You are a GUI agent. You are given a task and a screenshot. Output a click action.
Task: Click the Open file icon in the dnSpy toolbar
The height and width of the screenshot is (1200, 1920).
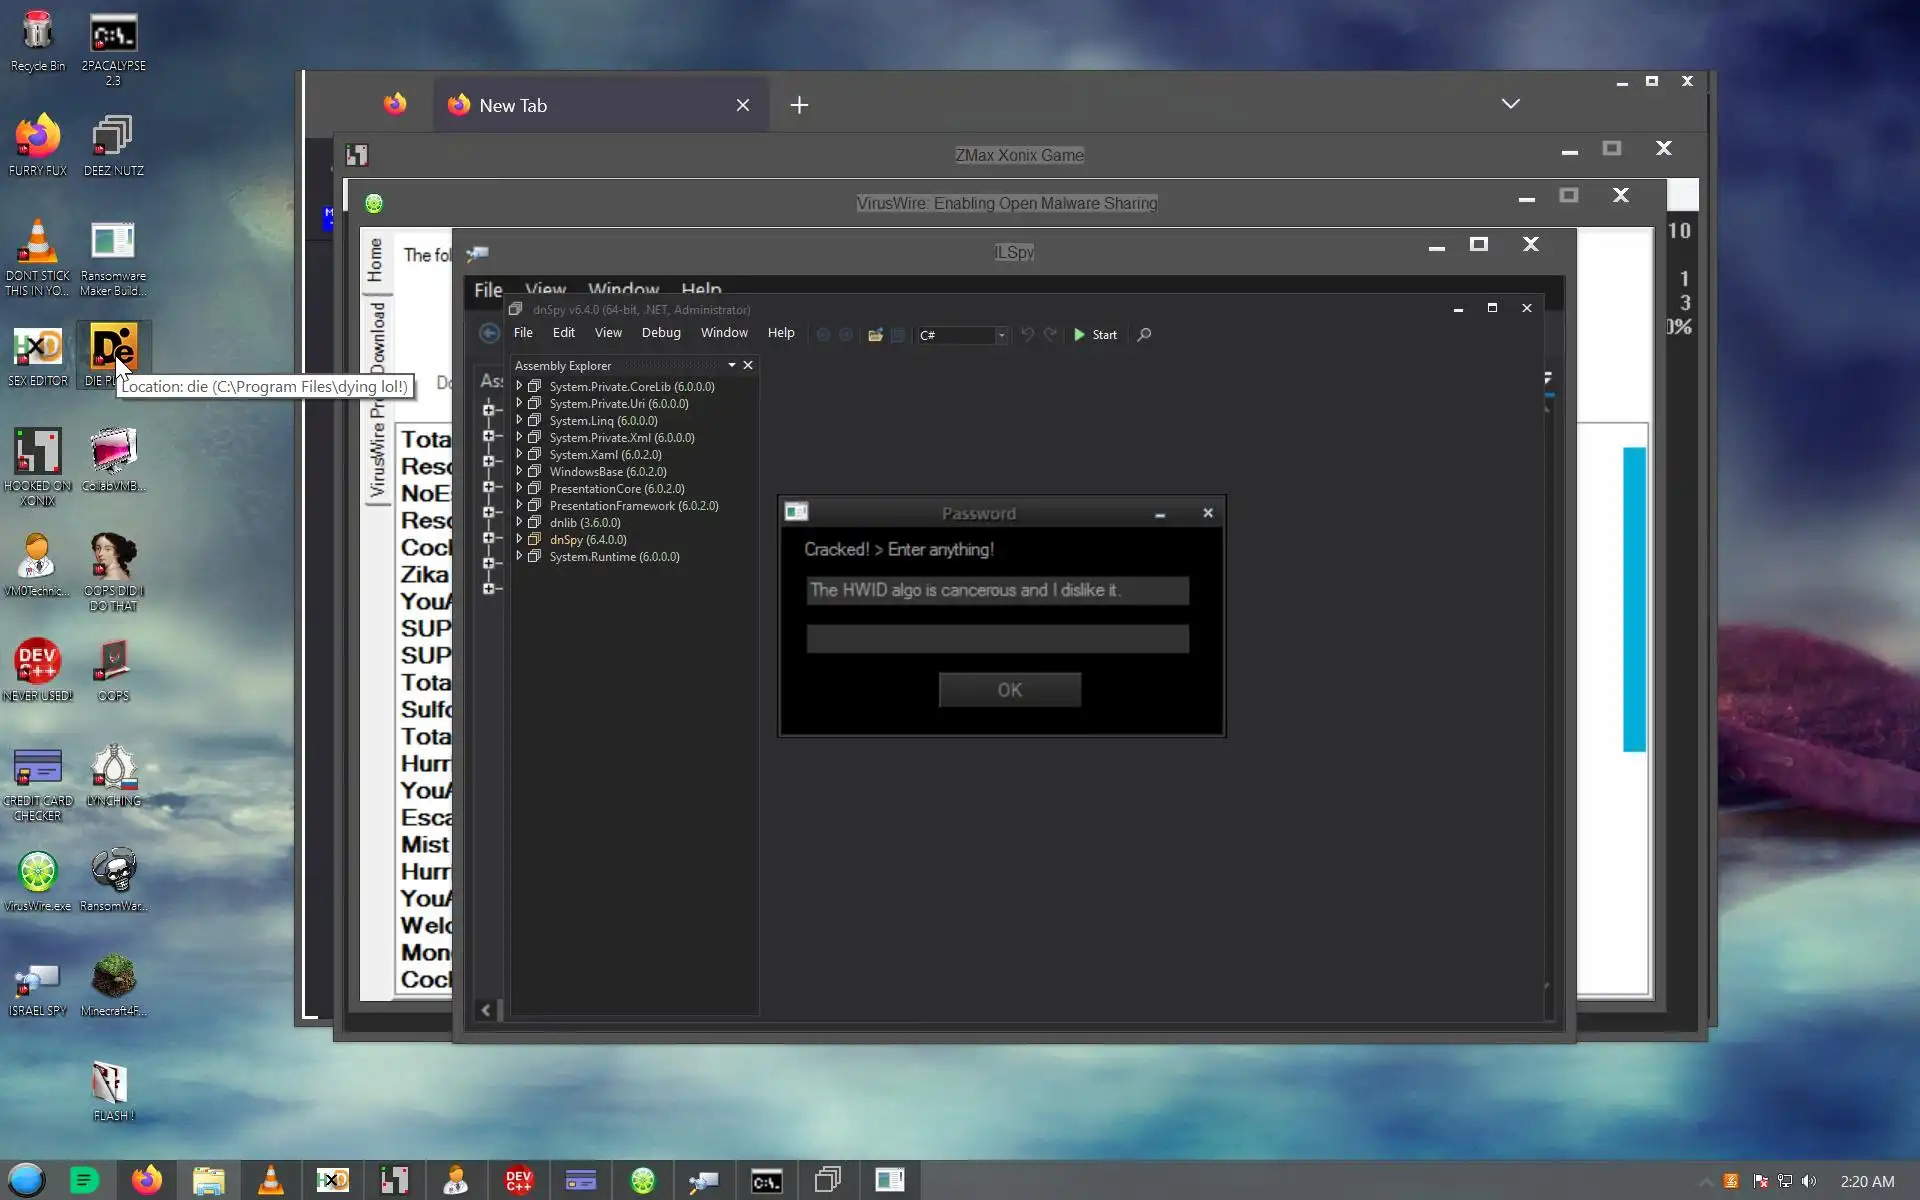tap(875, 335)
